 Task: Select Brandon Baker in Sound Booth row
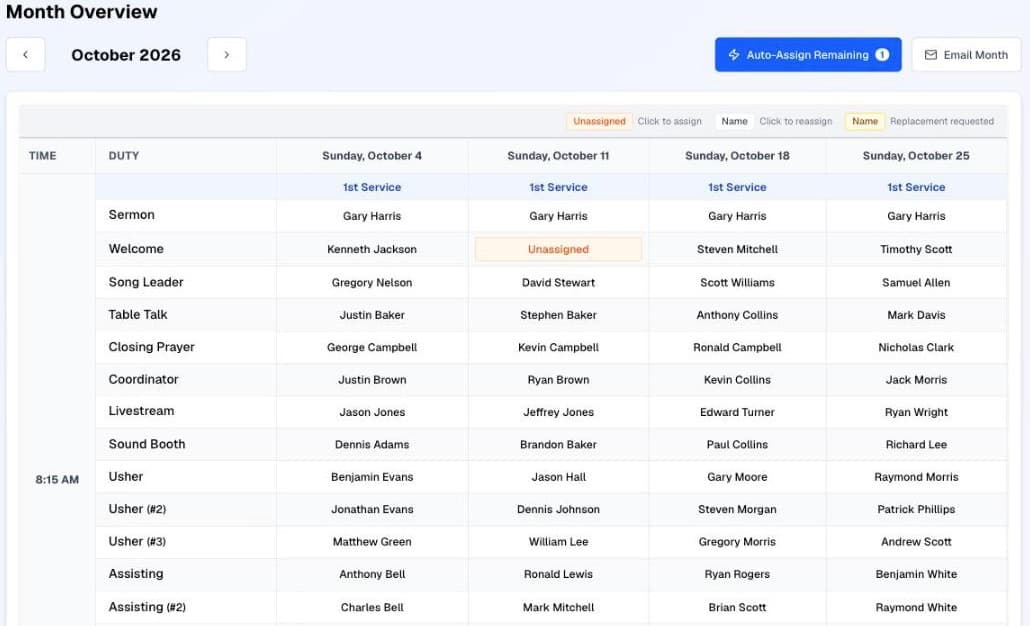click(558, 445)
